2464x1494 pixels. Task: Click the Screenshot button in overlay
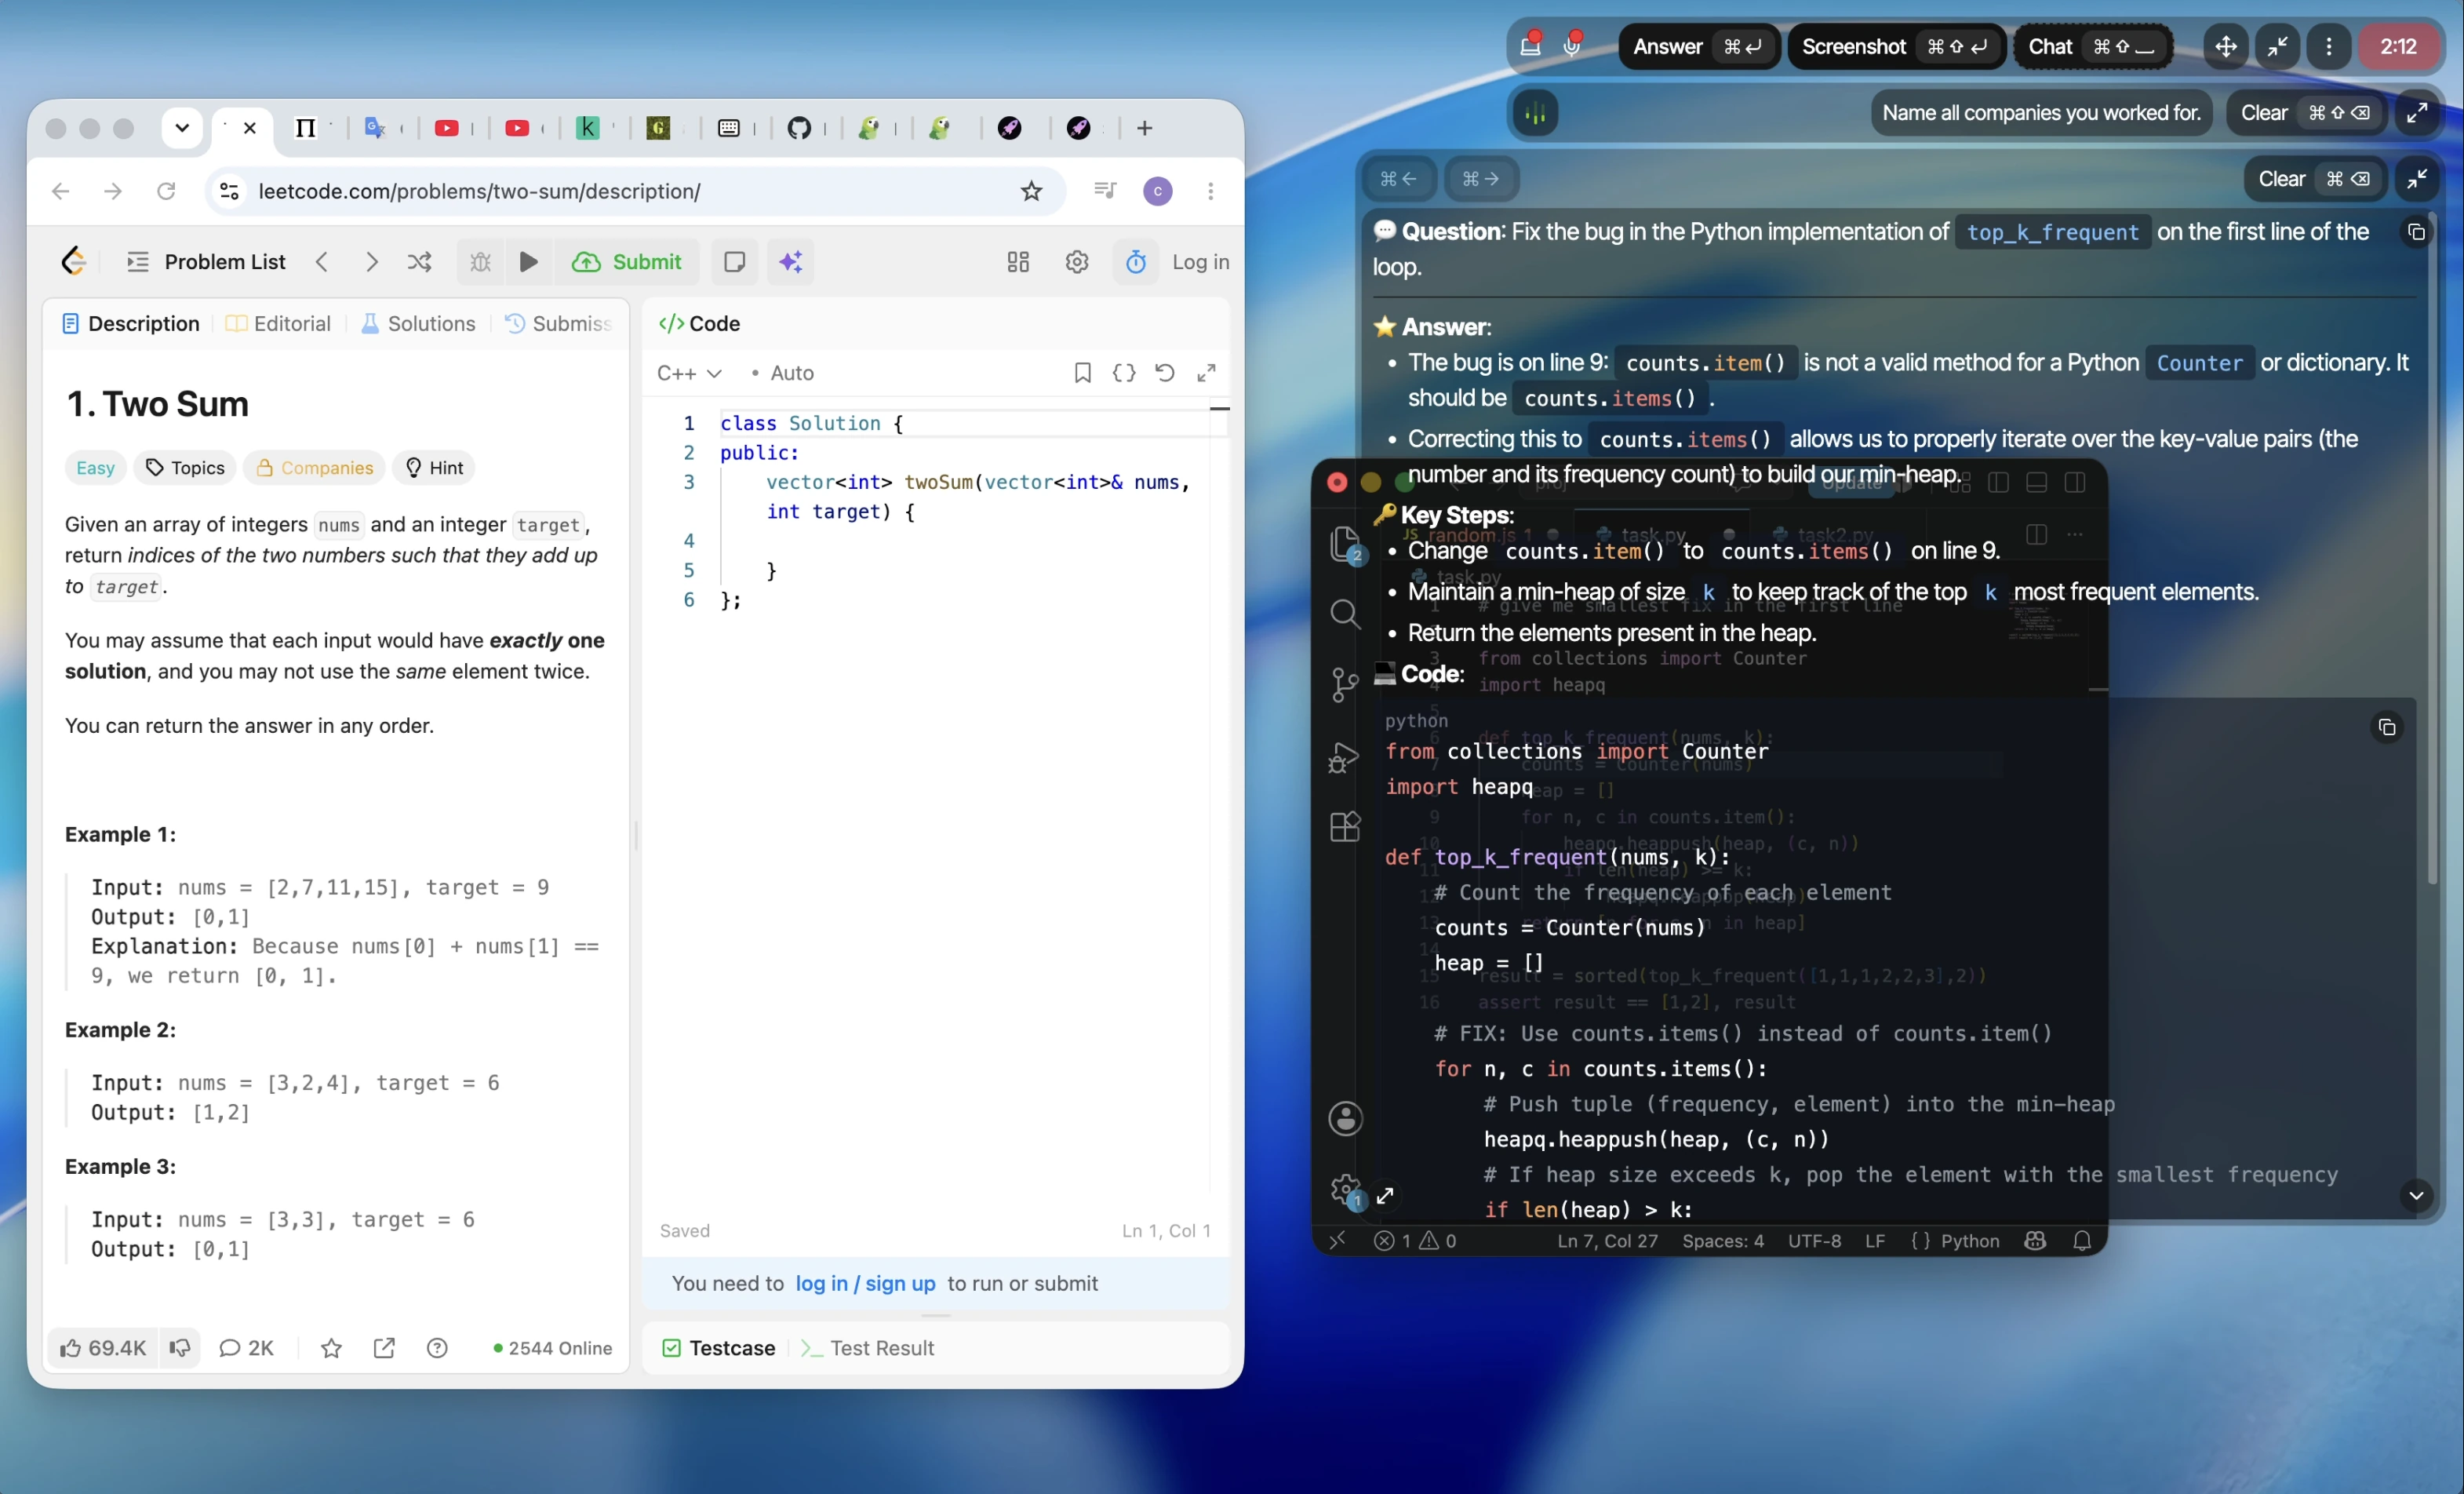[x=1896, y=47]
